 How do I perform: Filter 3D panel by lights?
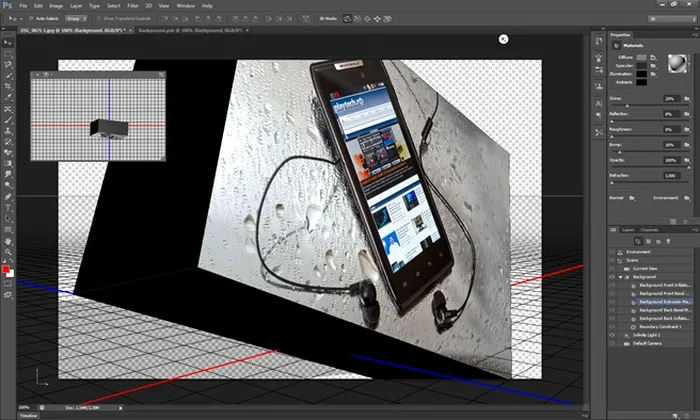tap(668, 241)
